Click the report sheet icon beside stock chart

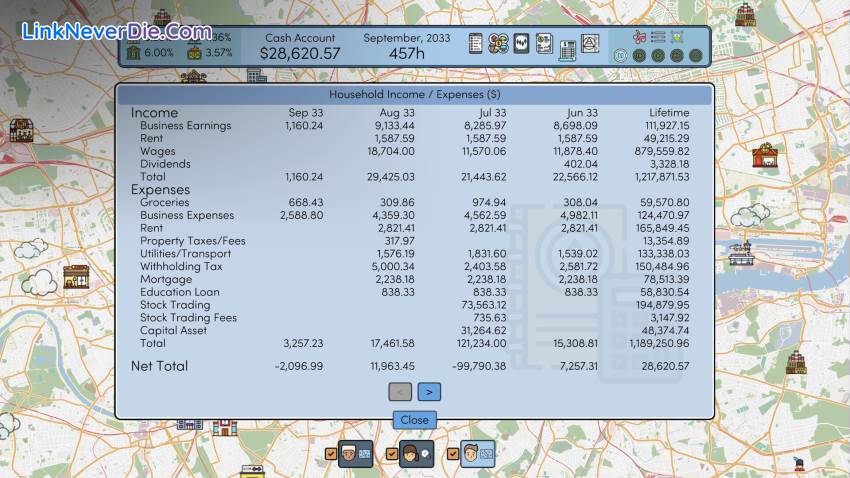[544, 42]
